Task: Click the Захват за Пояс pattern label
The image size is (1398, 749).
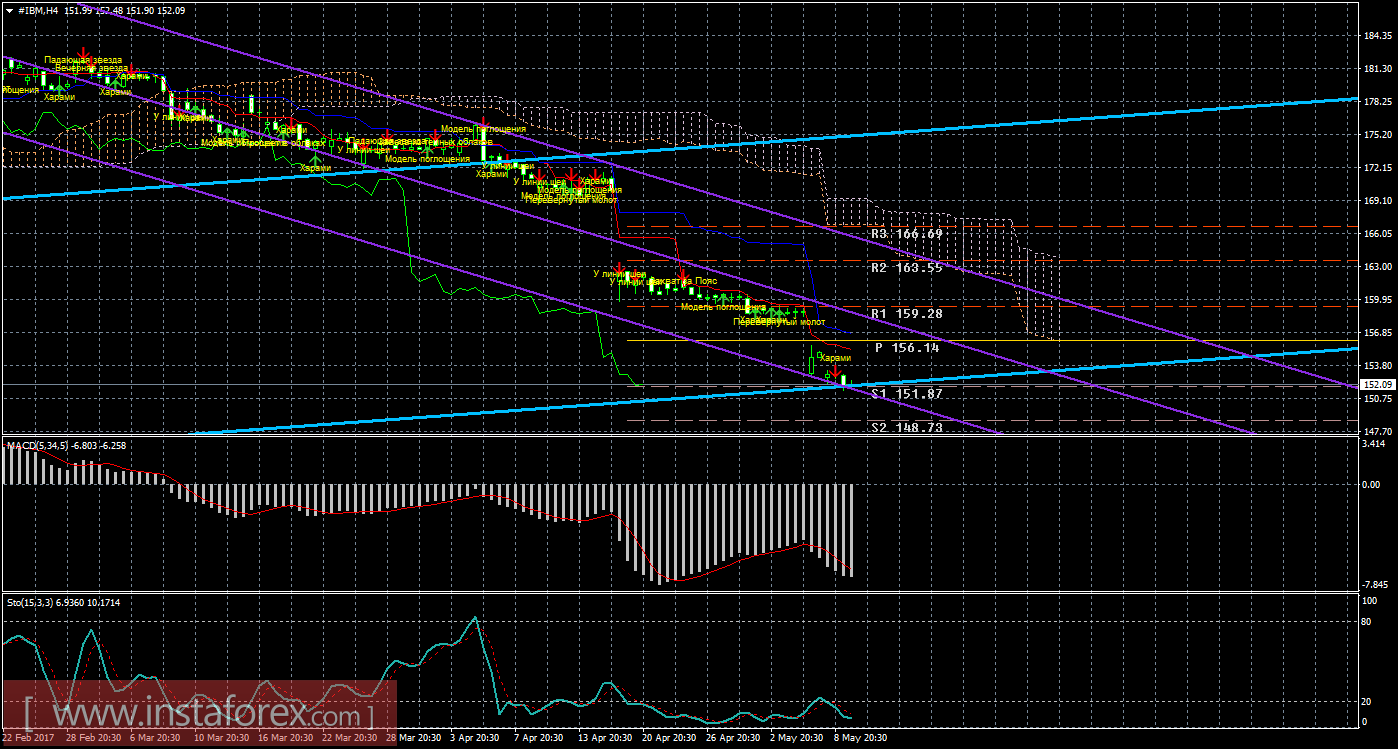Action: click(x=683, y=282)
